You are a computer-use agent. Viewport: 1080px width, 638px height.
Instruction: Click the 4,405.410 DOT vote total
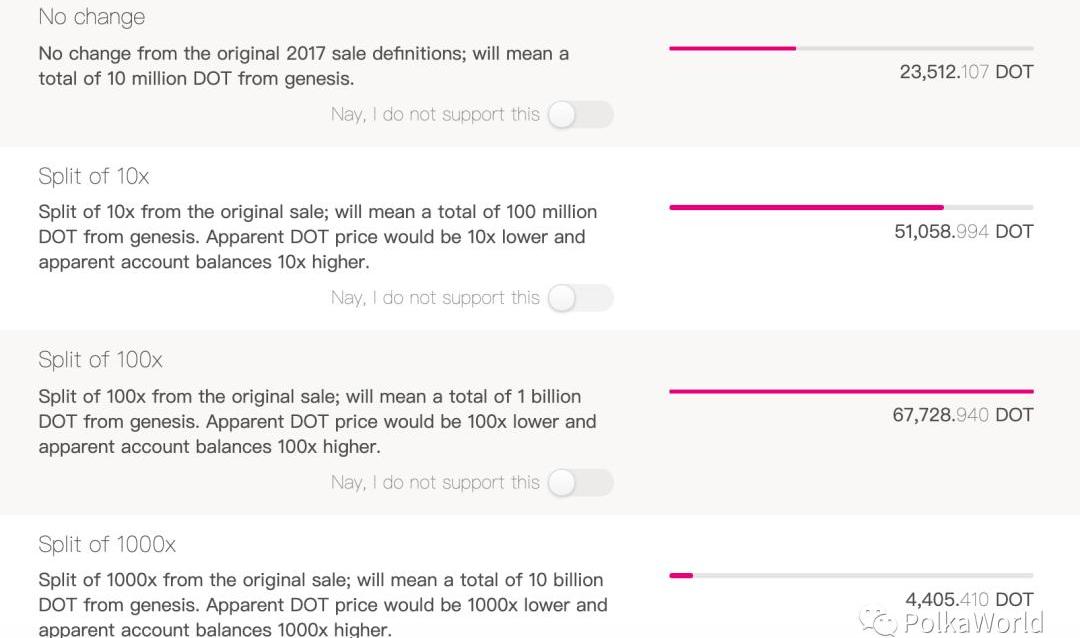(x=969, y=600)
